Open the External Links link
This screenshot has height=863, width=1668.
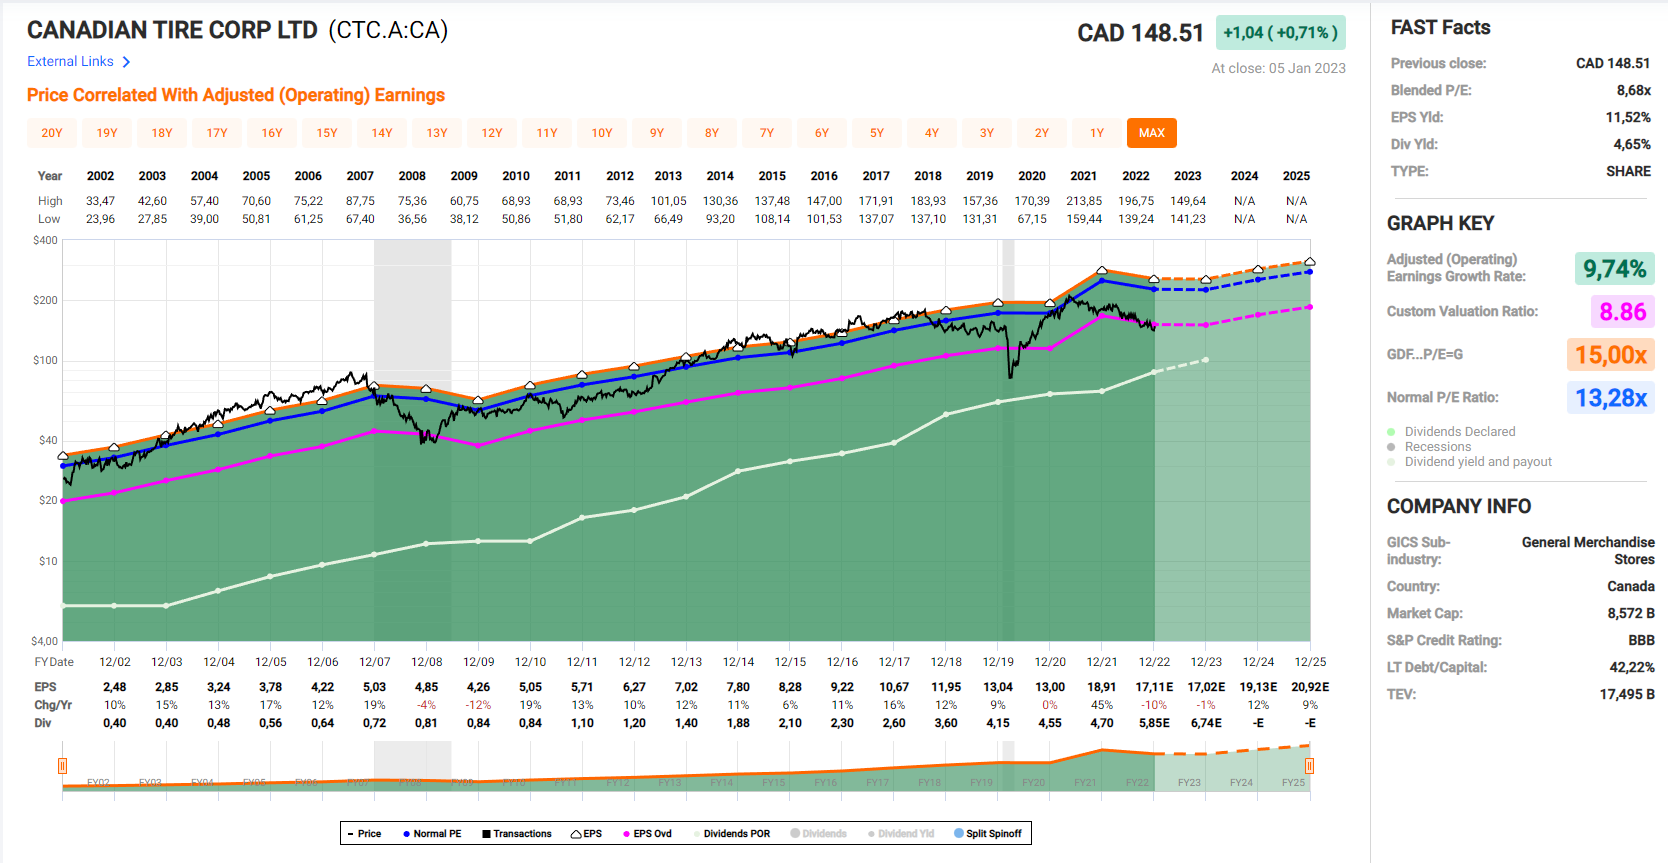tap(70, 62)
